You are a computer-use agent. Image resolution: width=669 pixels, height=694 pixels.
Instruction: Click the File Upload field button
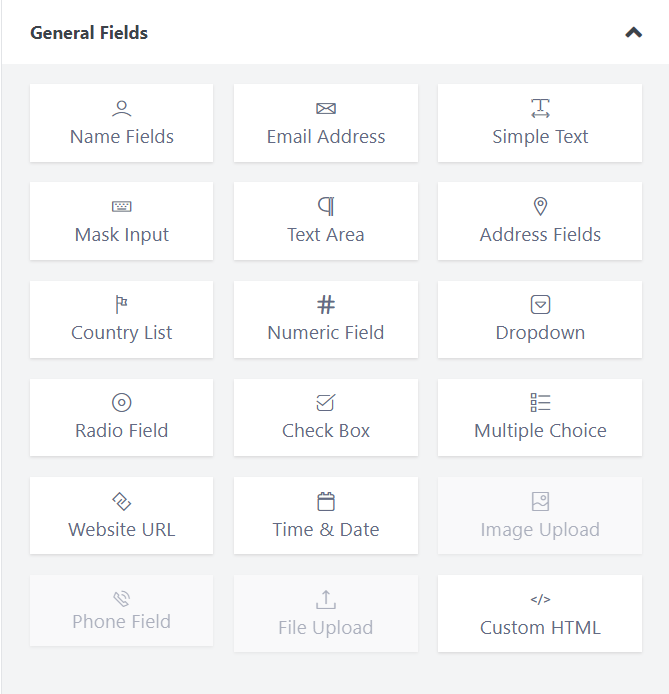tap(326, 613)
